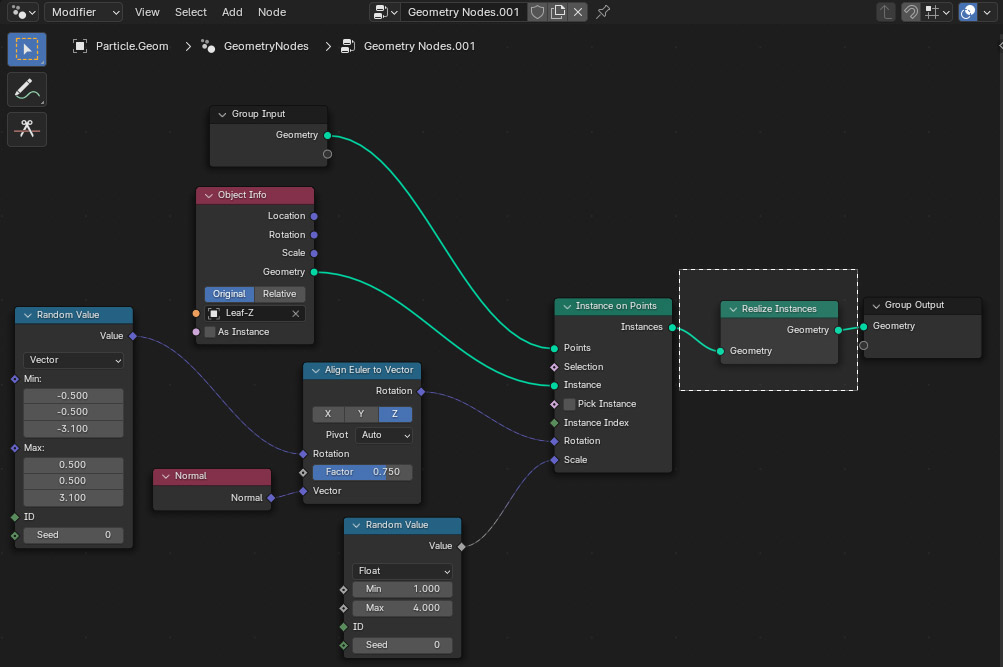Open the Modifier type dropdown
1003x667 pixels.
[x=84, y=12]
